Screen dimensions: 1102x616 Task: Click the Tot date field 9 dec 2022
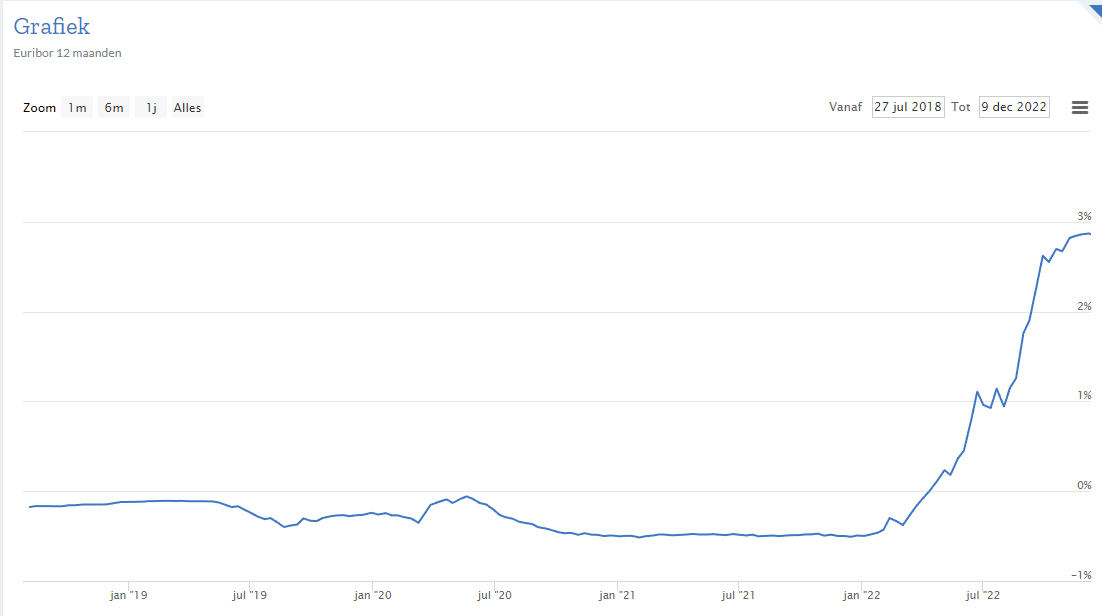(x=1014, y=107)
